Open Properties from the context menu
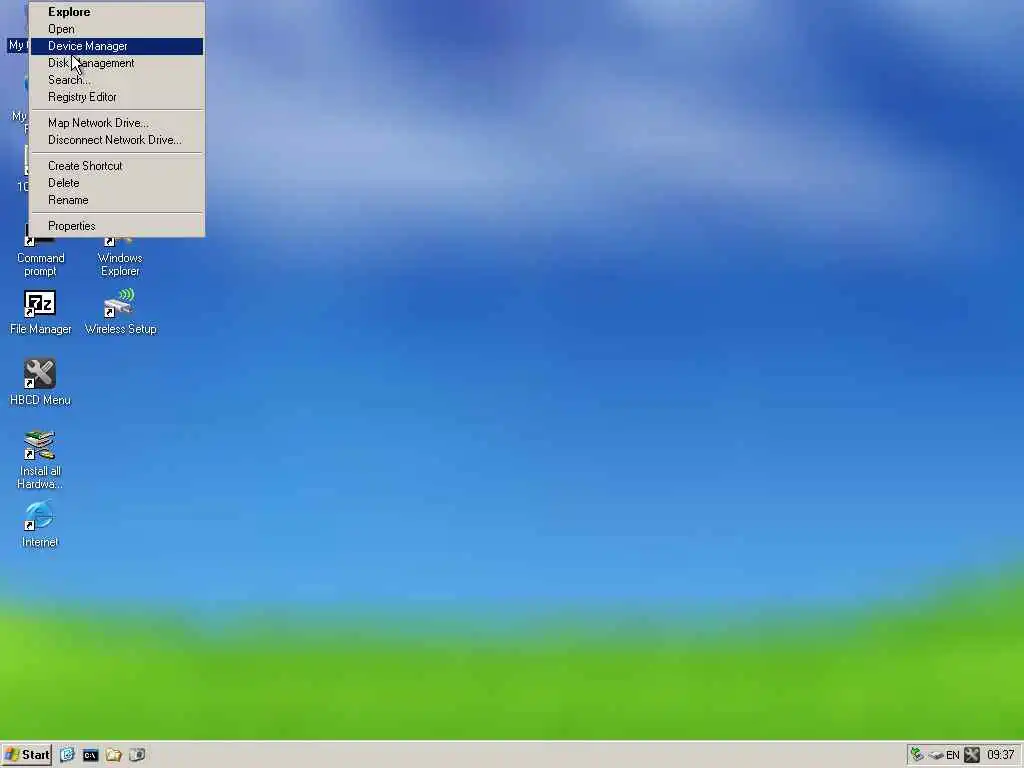This screenshot has width=1024, height=768. [117, 226]
